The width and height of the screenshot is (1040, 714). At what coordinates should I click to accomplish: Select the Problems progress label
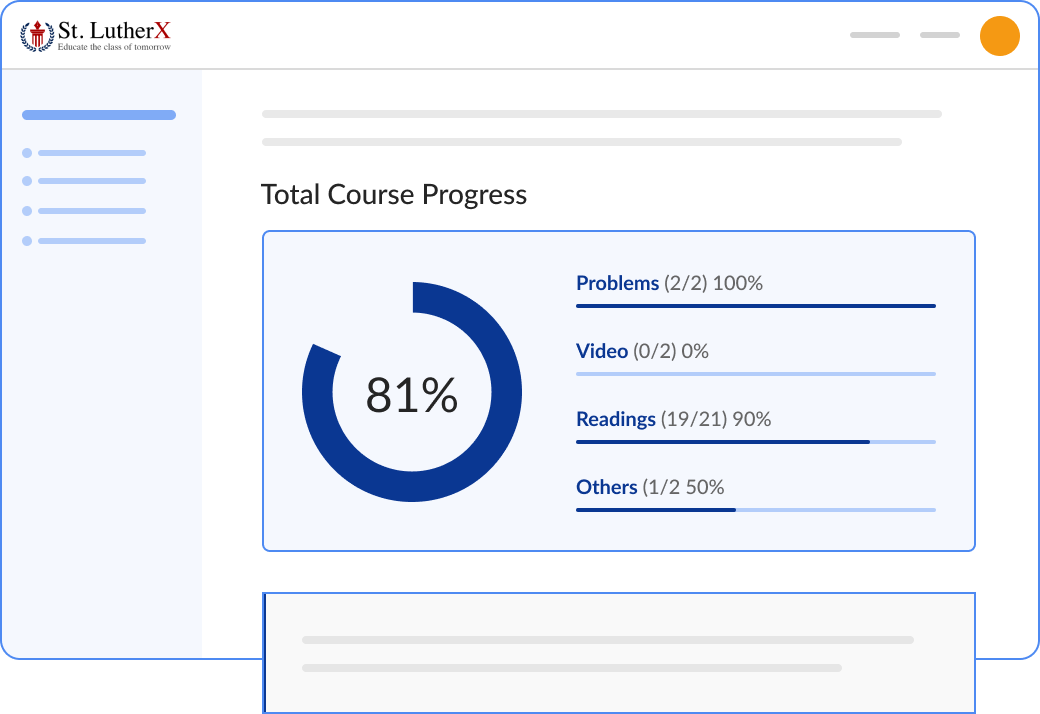[x=618, y=283]
